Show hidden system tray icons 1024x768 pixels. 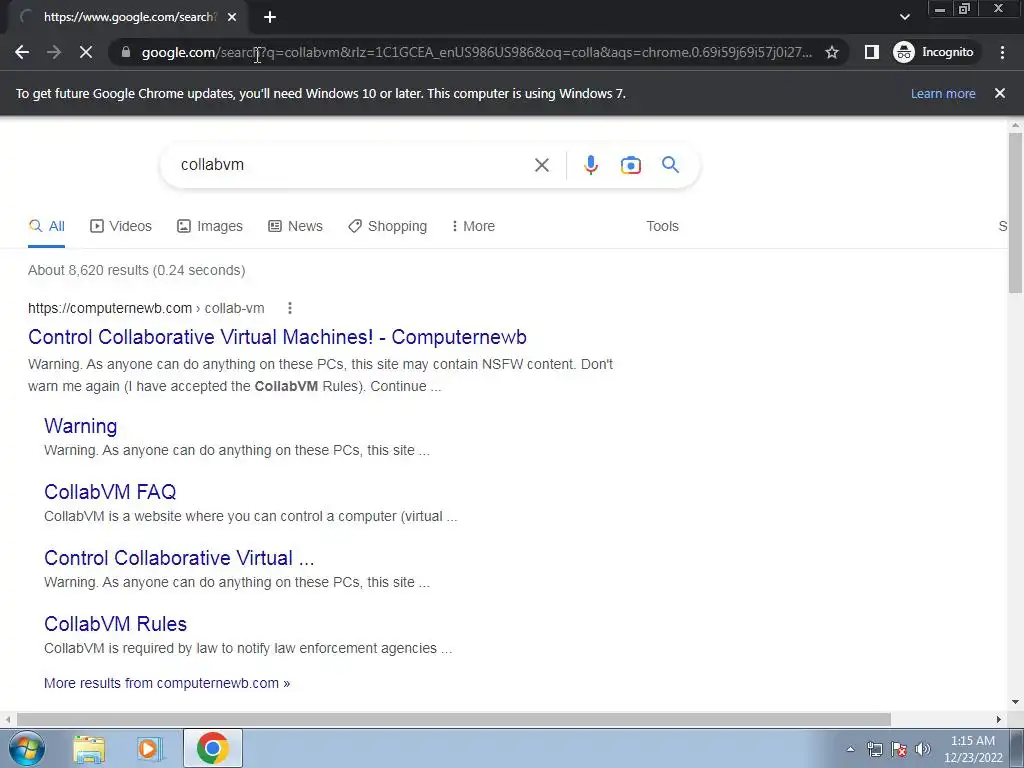850,749
